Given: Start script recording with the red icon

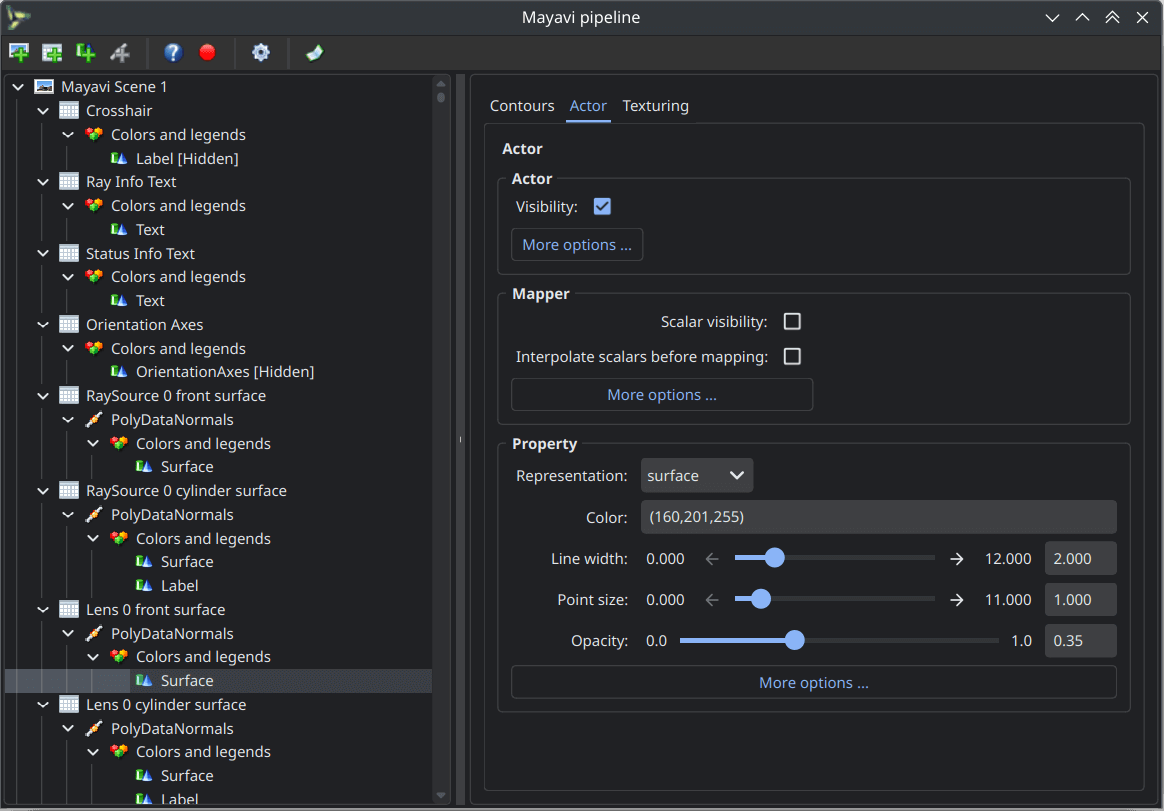Looking at the screenshot, I should tap(207, 53).
